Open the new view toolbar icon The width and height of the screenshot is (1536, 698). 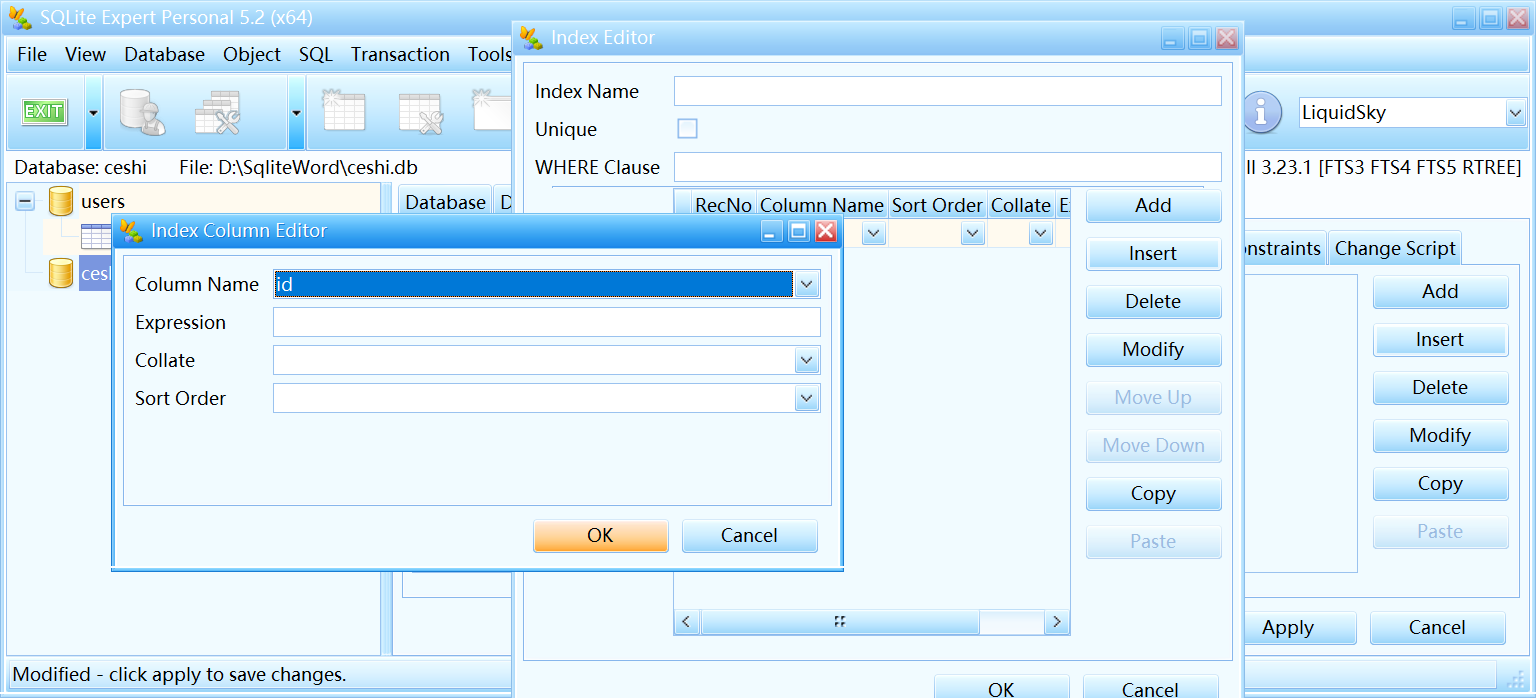coord(492,111)
